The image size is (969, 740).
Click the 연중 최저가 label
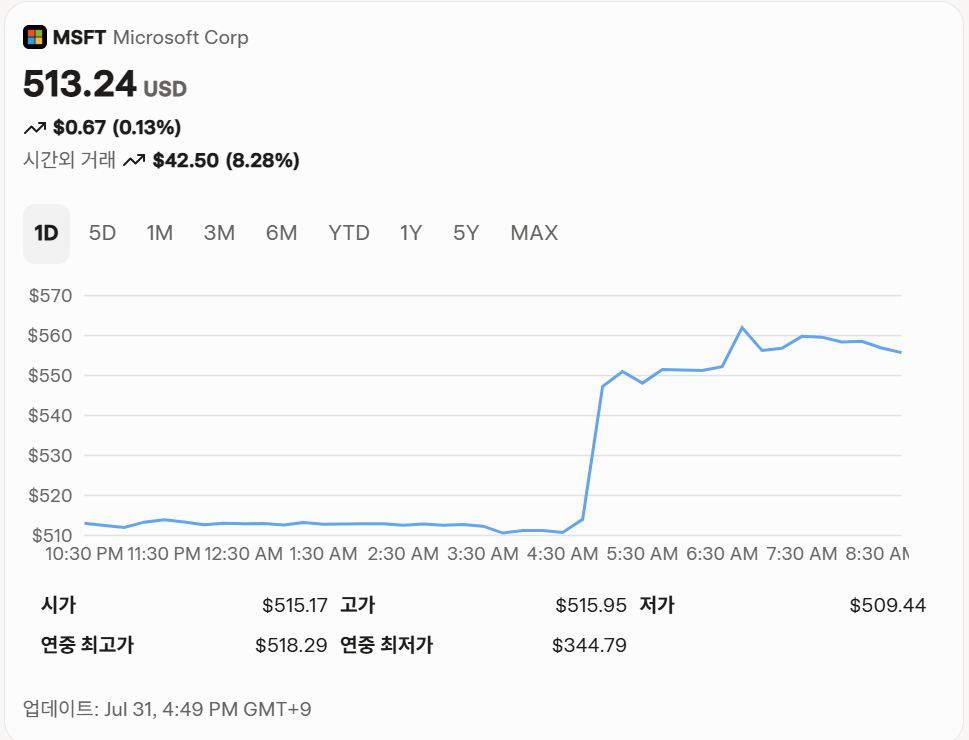point(387,645)
